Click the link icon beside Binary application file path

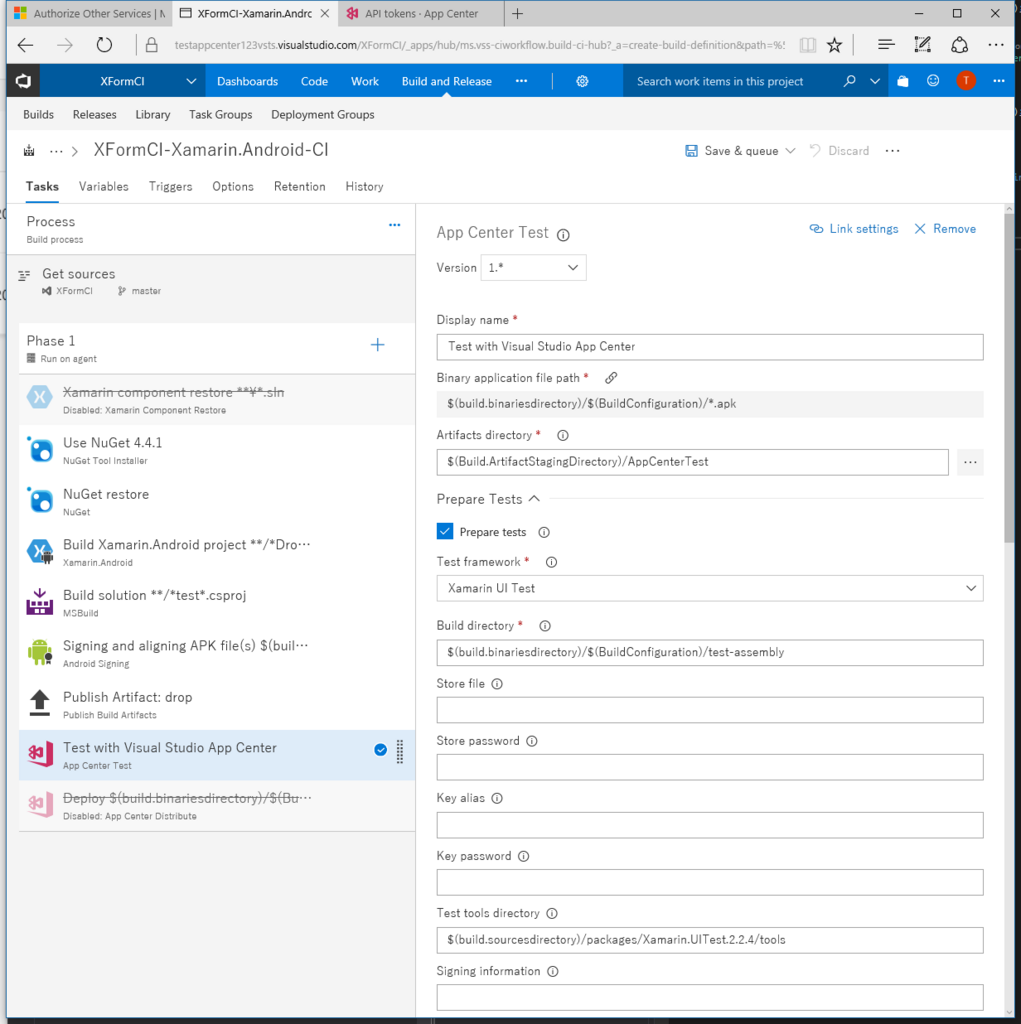click(611, 377)
